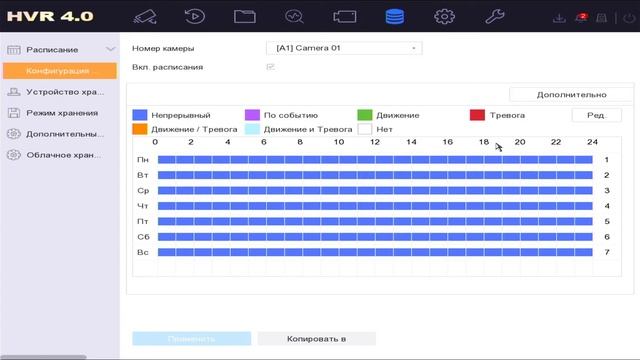Open the Расписание sidebar menu
640x360 pixels.
click(x=60, y=50)
